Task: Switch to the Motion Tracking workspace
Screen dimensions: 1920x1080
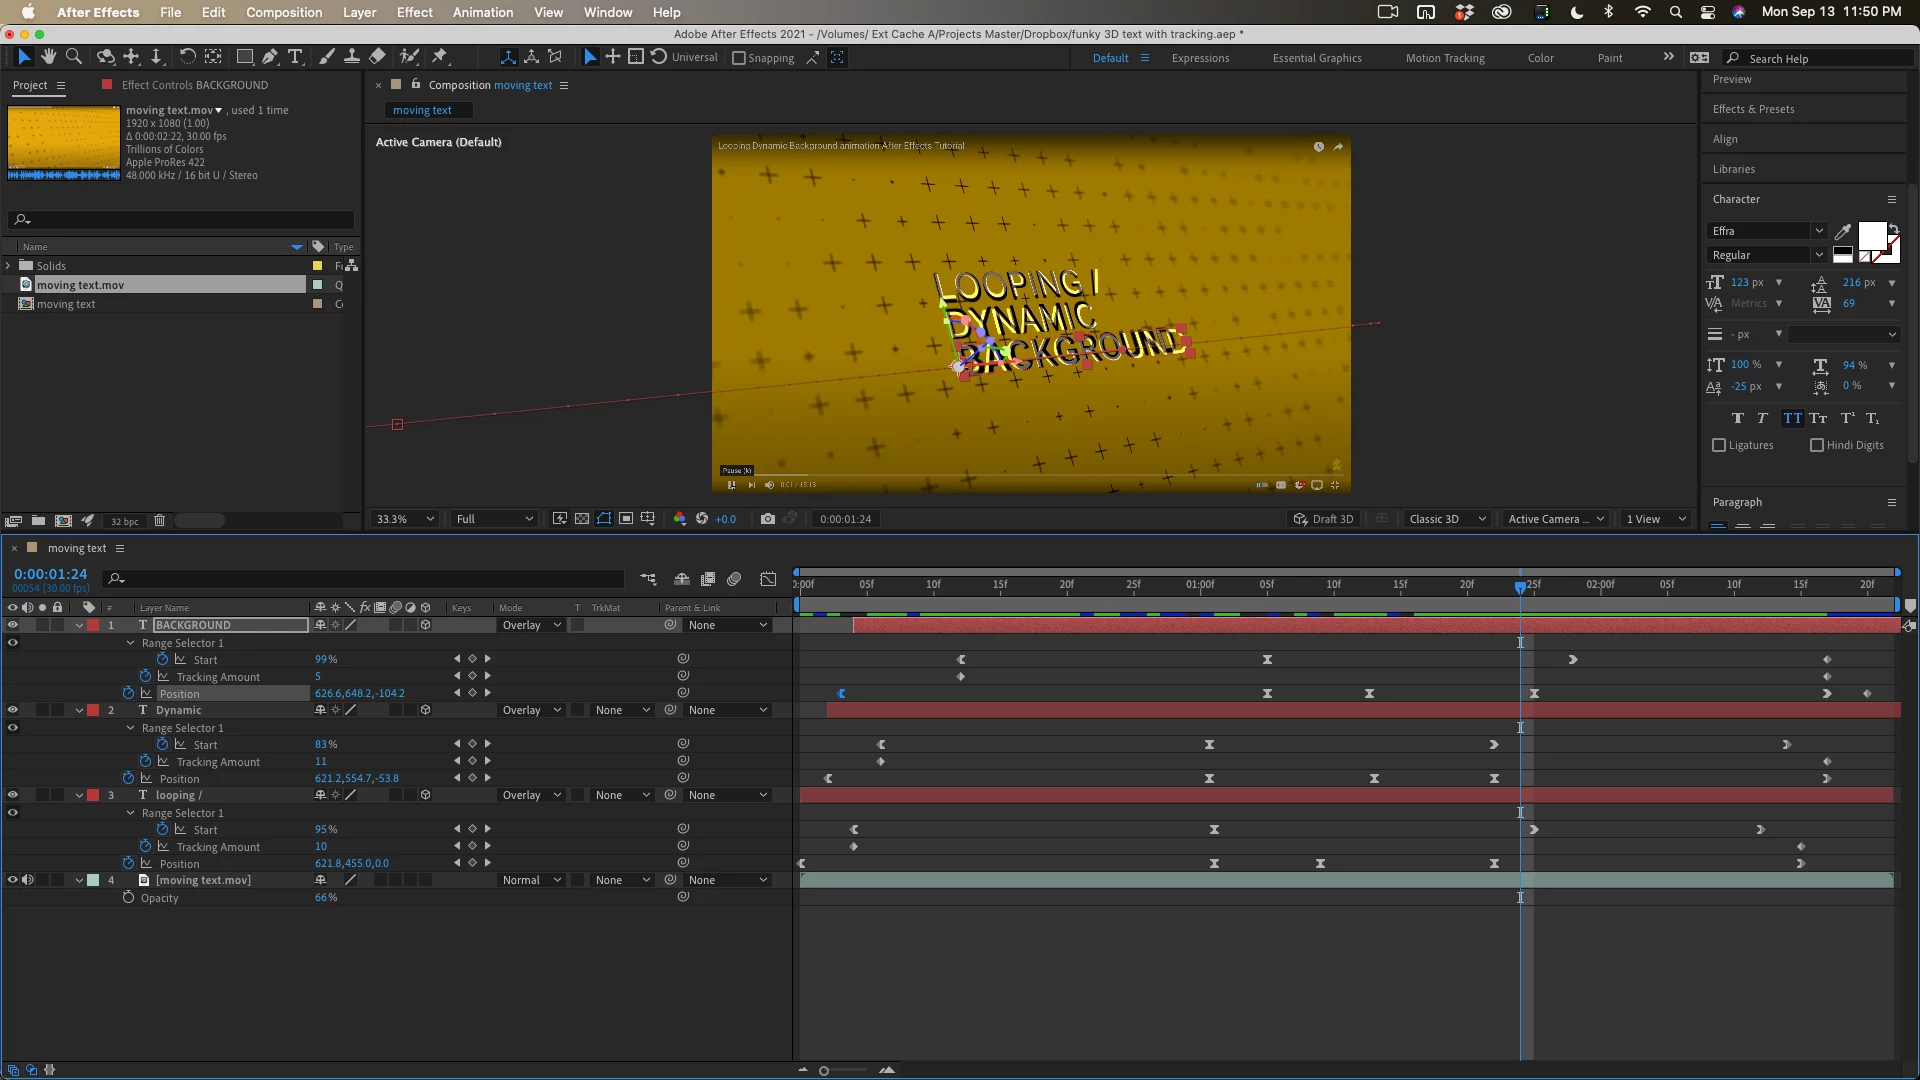Action: [1444, 58]
